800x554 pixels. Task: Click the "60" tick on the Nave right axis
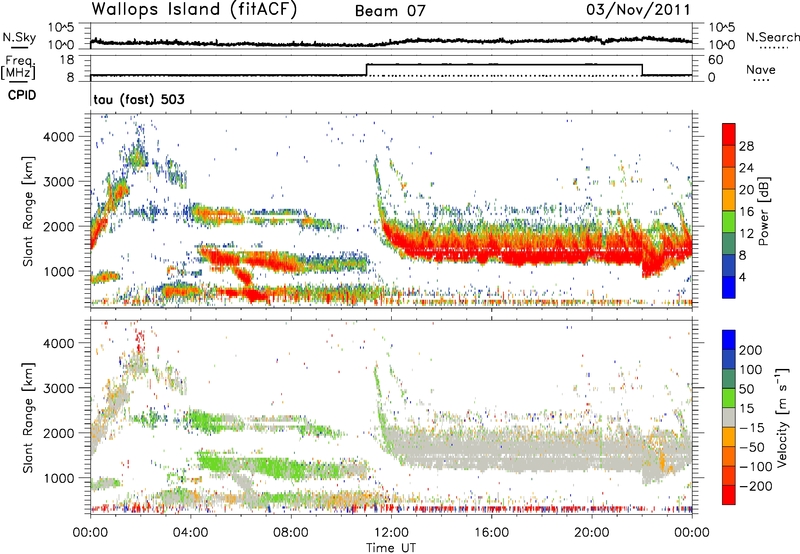[715, 60]
